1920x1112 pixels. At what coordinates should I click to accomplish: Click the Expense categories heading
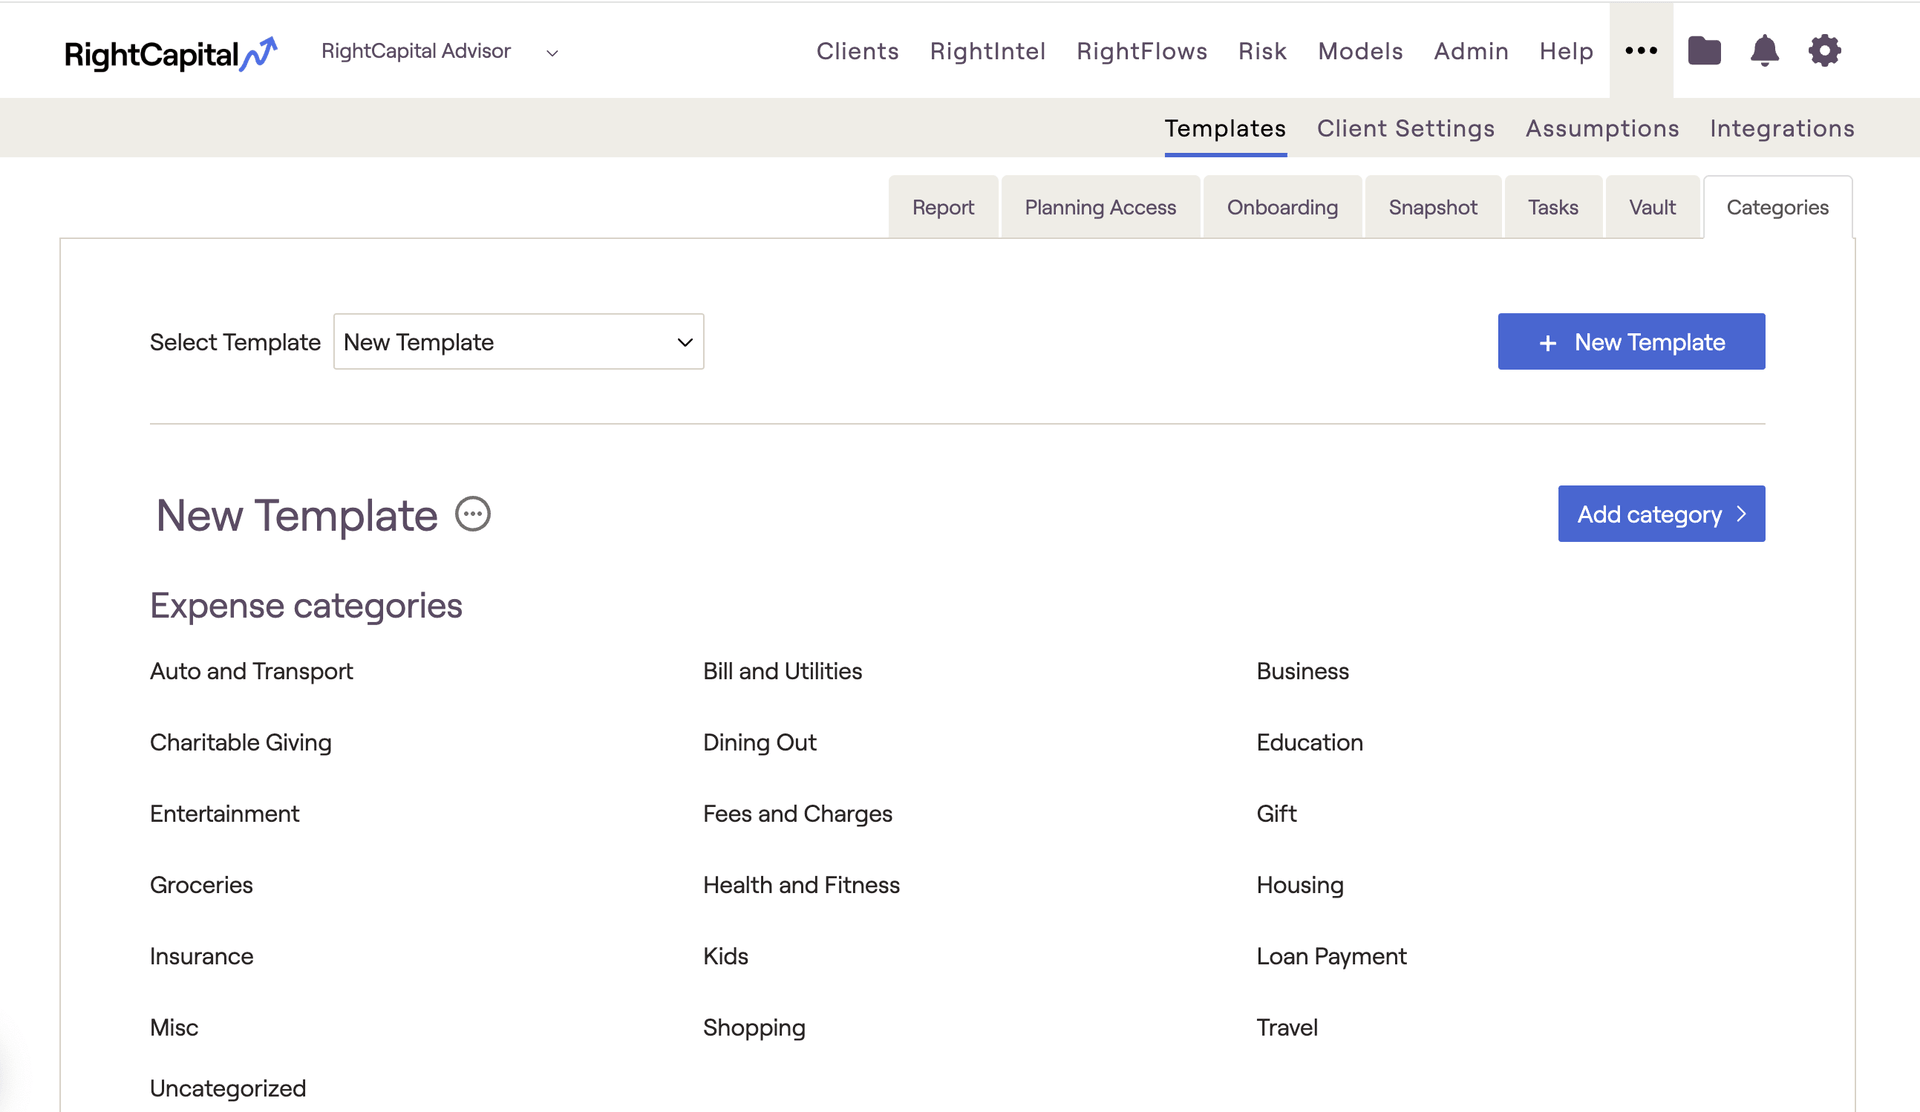coord(306,606)
